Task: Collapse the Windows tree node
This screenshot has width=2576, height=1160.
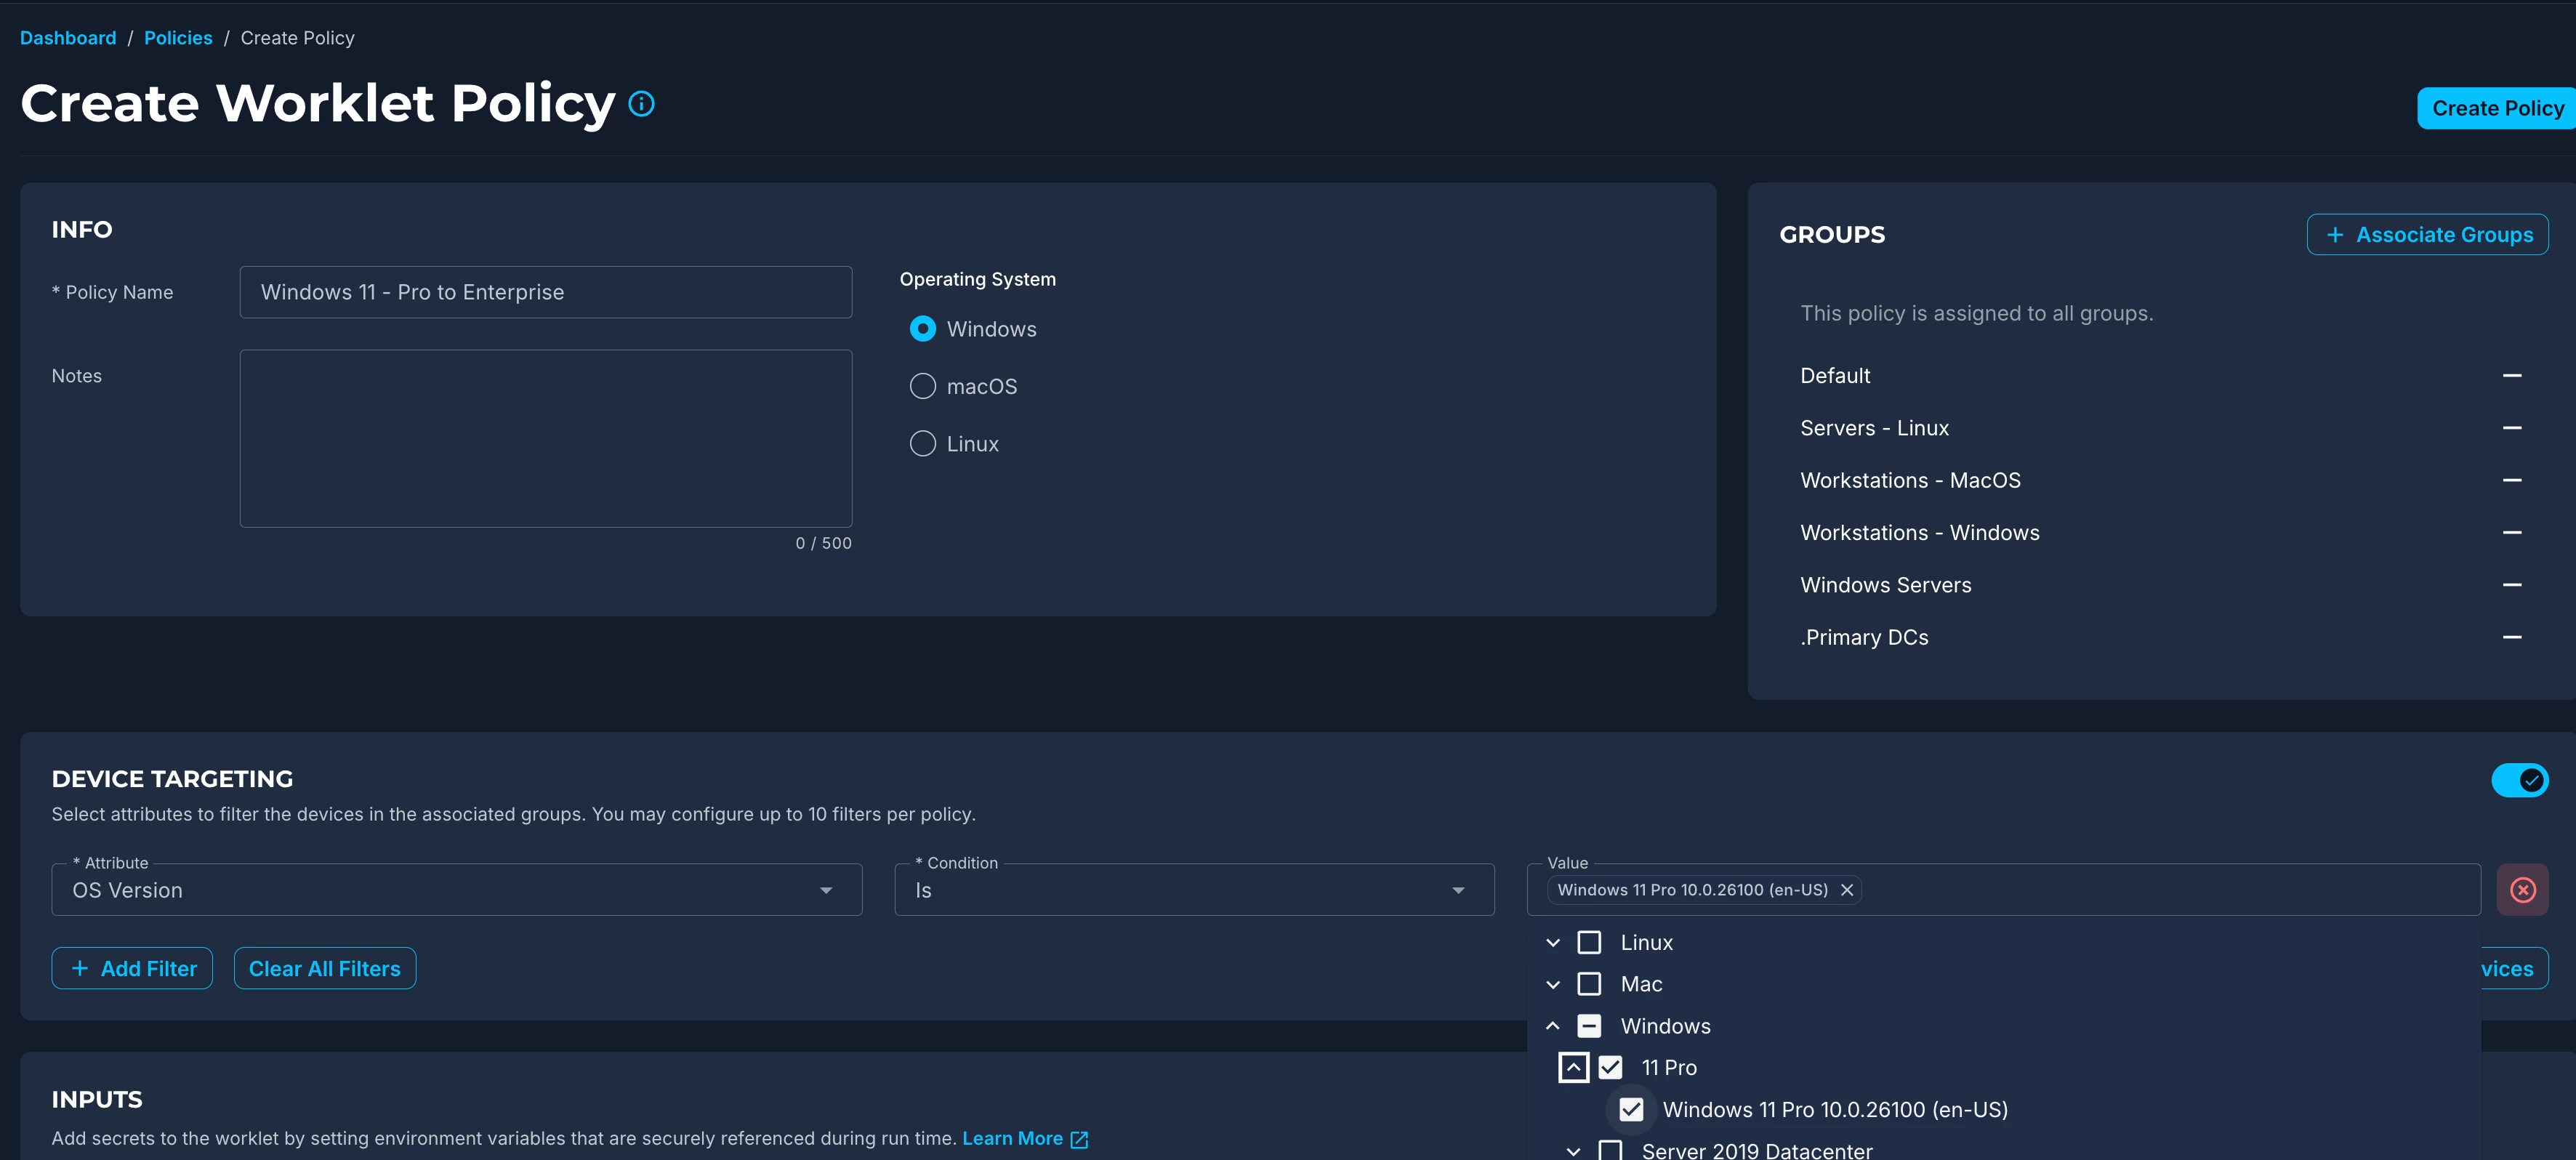Action: click(x=1552, y=1026)
